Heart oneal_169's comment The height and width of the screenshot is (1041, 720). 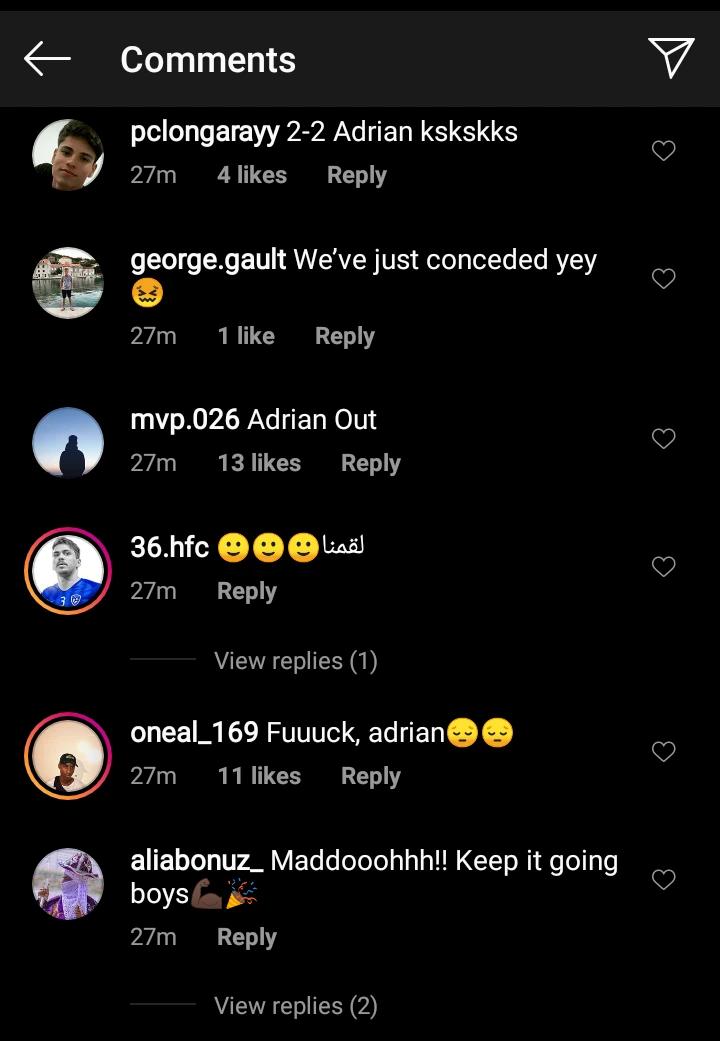[664, 752]
